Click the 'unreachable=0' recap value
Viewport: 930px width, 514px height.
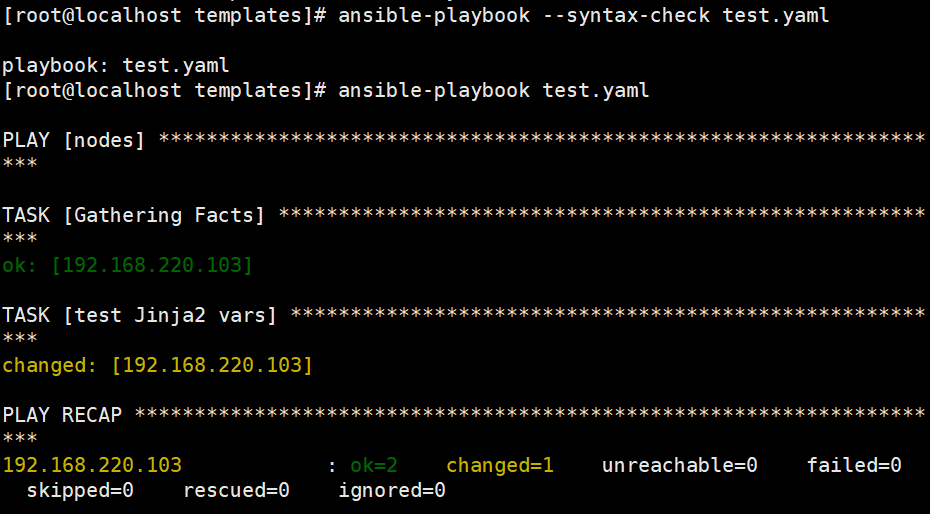pos(679,465)
